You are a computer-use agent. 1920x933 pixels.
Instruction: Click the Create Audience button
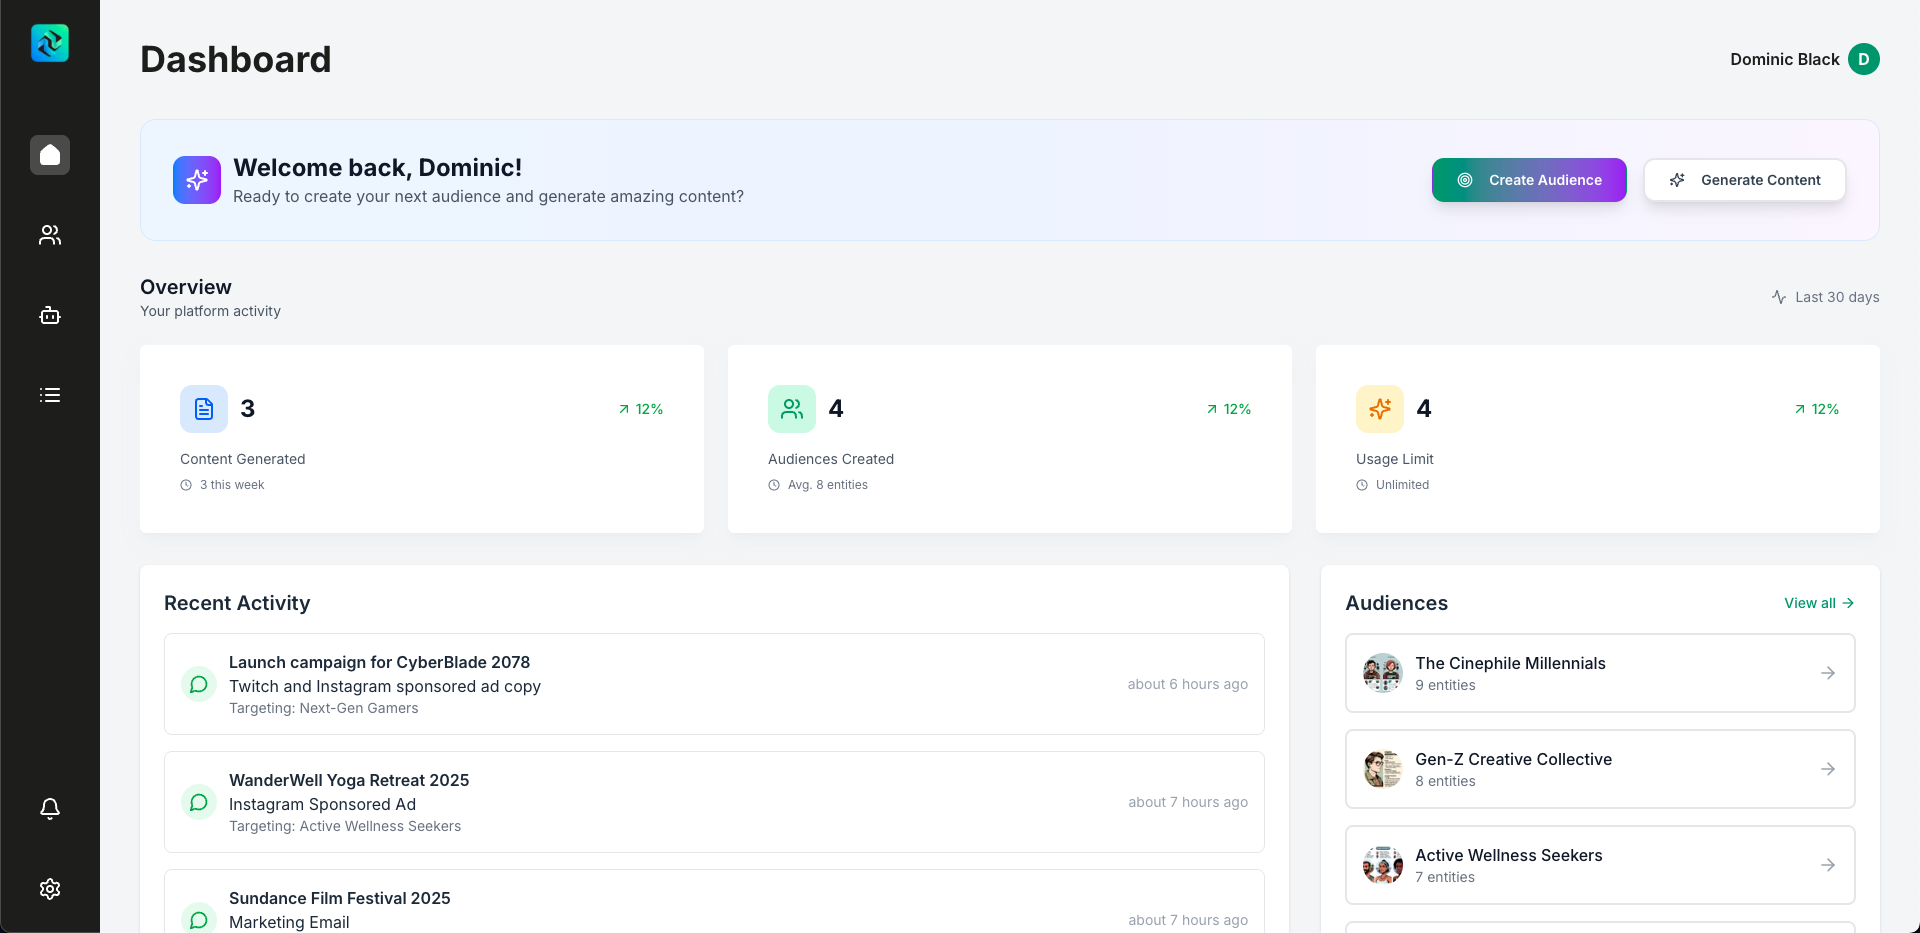tap(1528, 180)
